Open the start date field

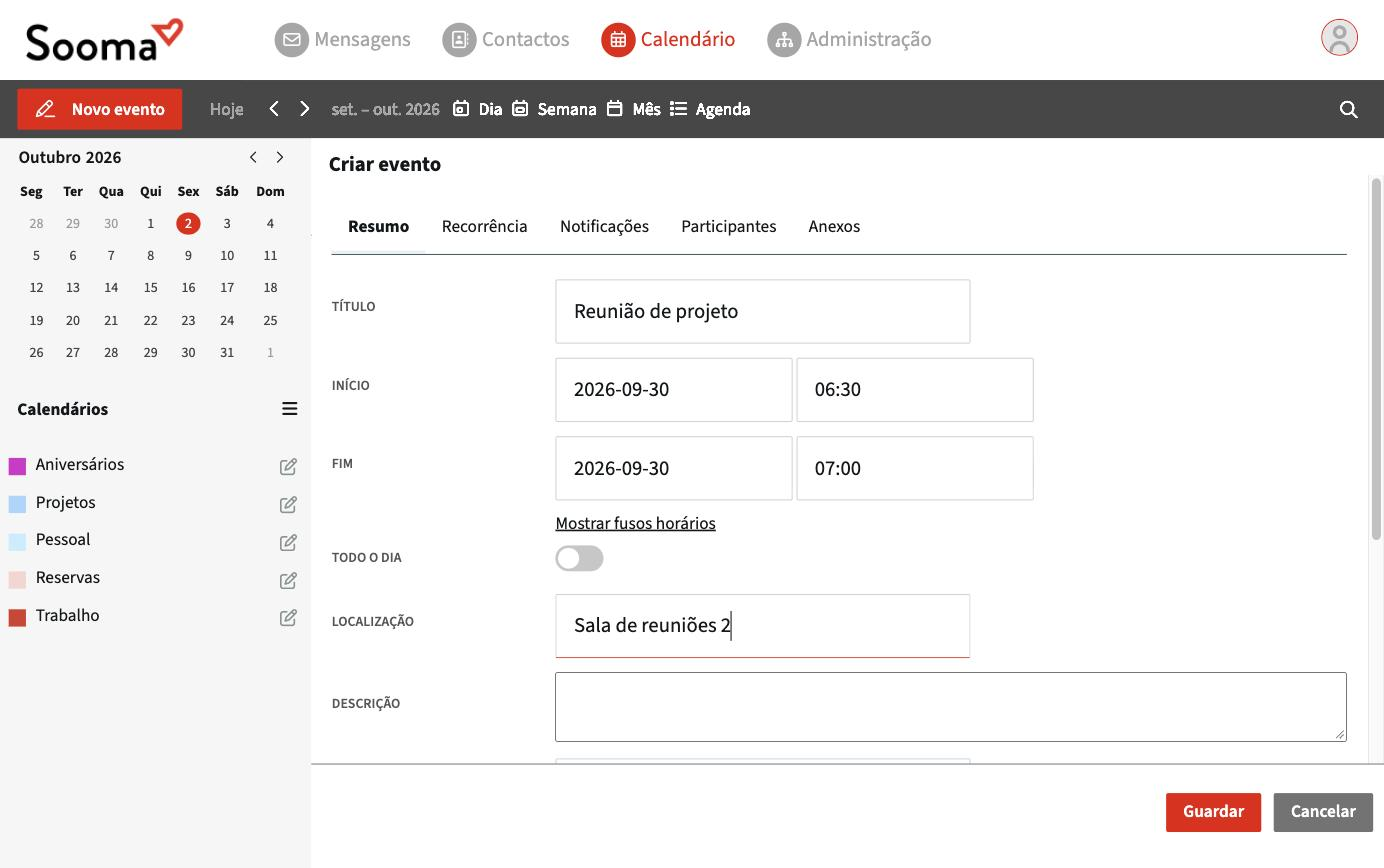point(674,390)
